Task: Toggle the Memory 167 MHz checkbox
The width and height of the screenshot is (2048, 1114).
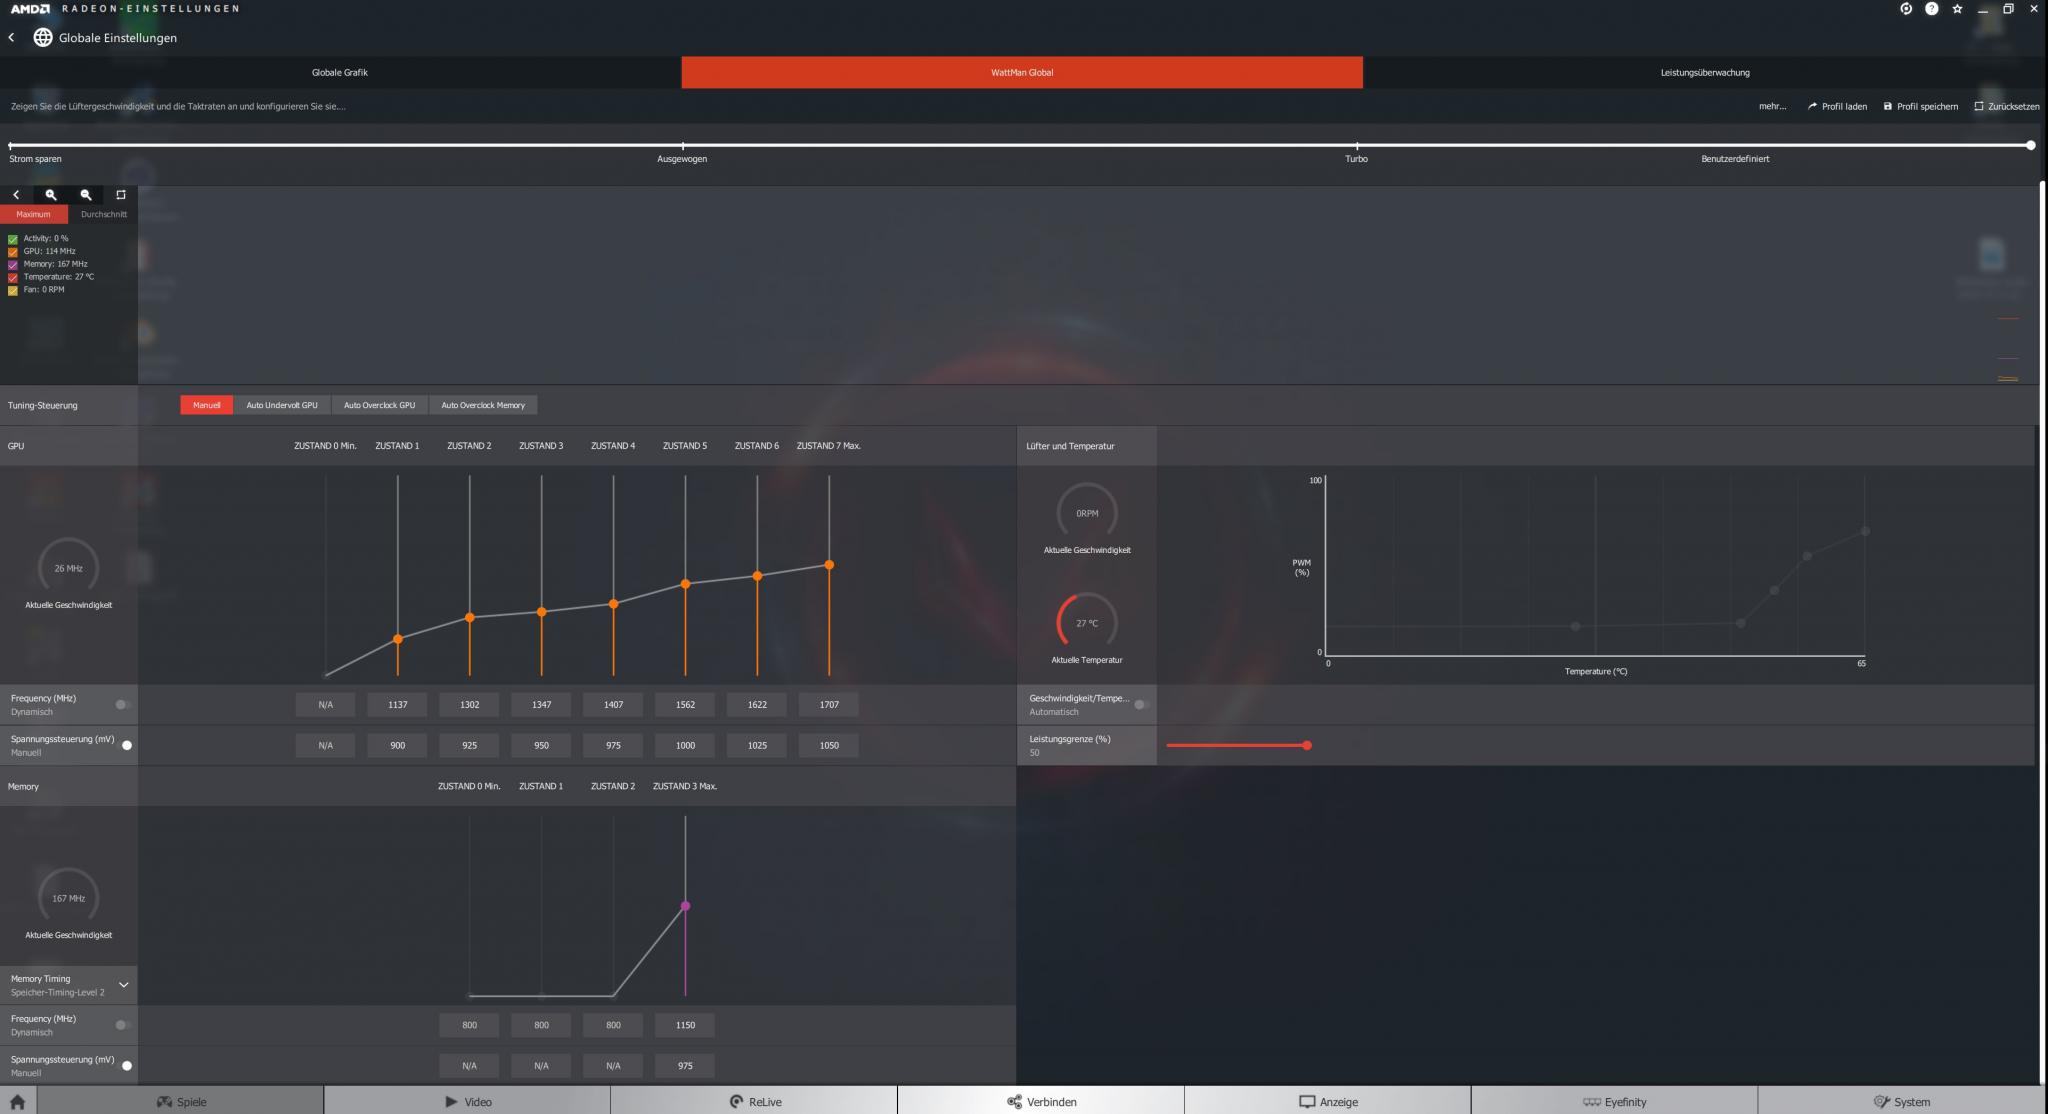Action: pyautogui.click(x=12, y=265)
